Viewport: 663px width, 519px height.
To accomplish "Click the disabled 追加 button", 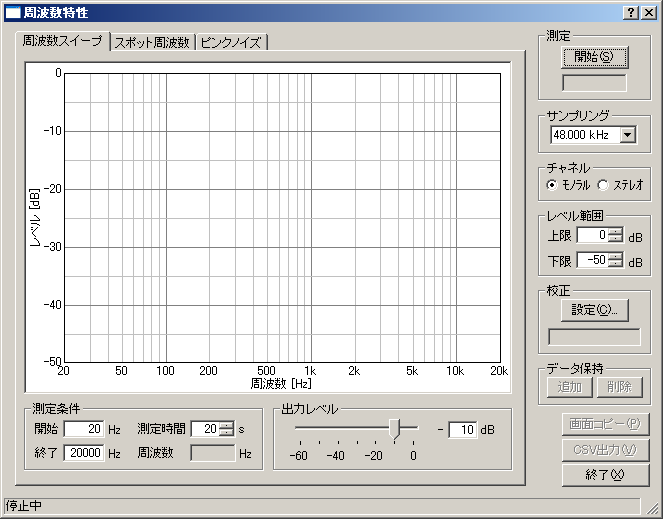I will pyautogui.click(x=569, y=387).
